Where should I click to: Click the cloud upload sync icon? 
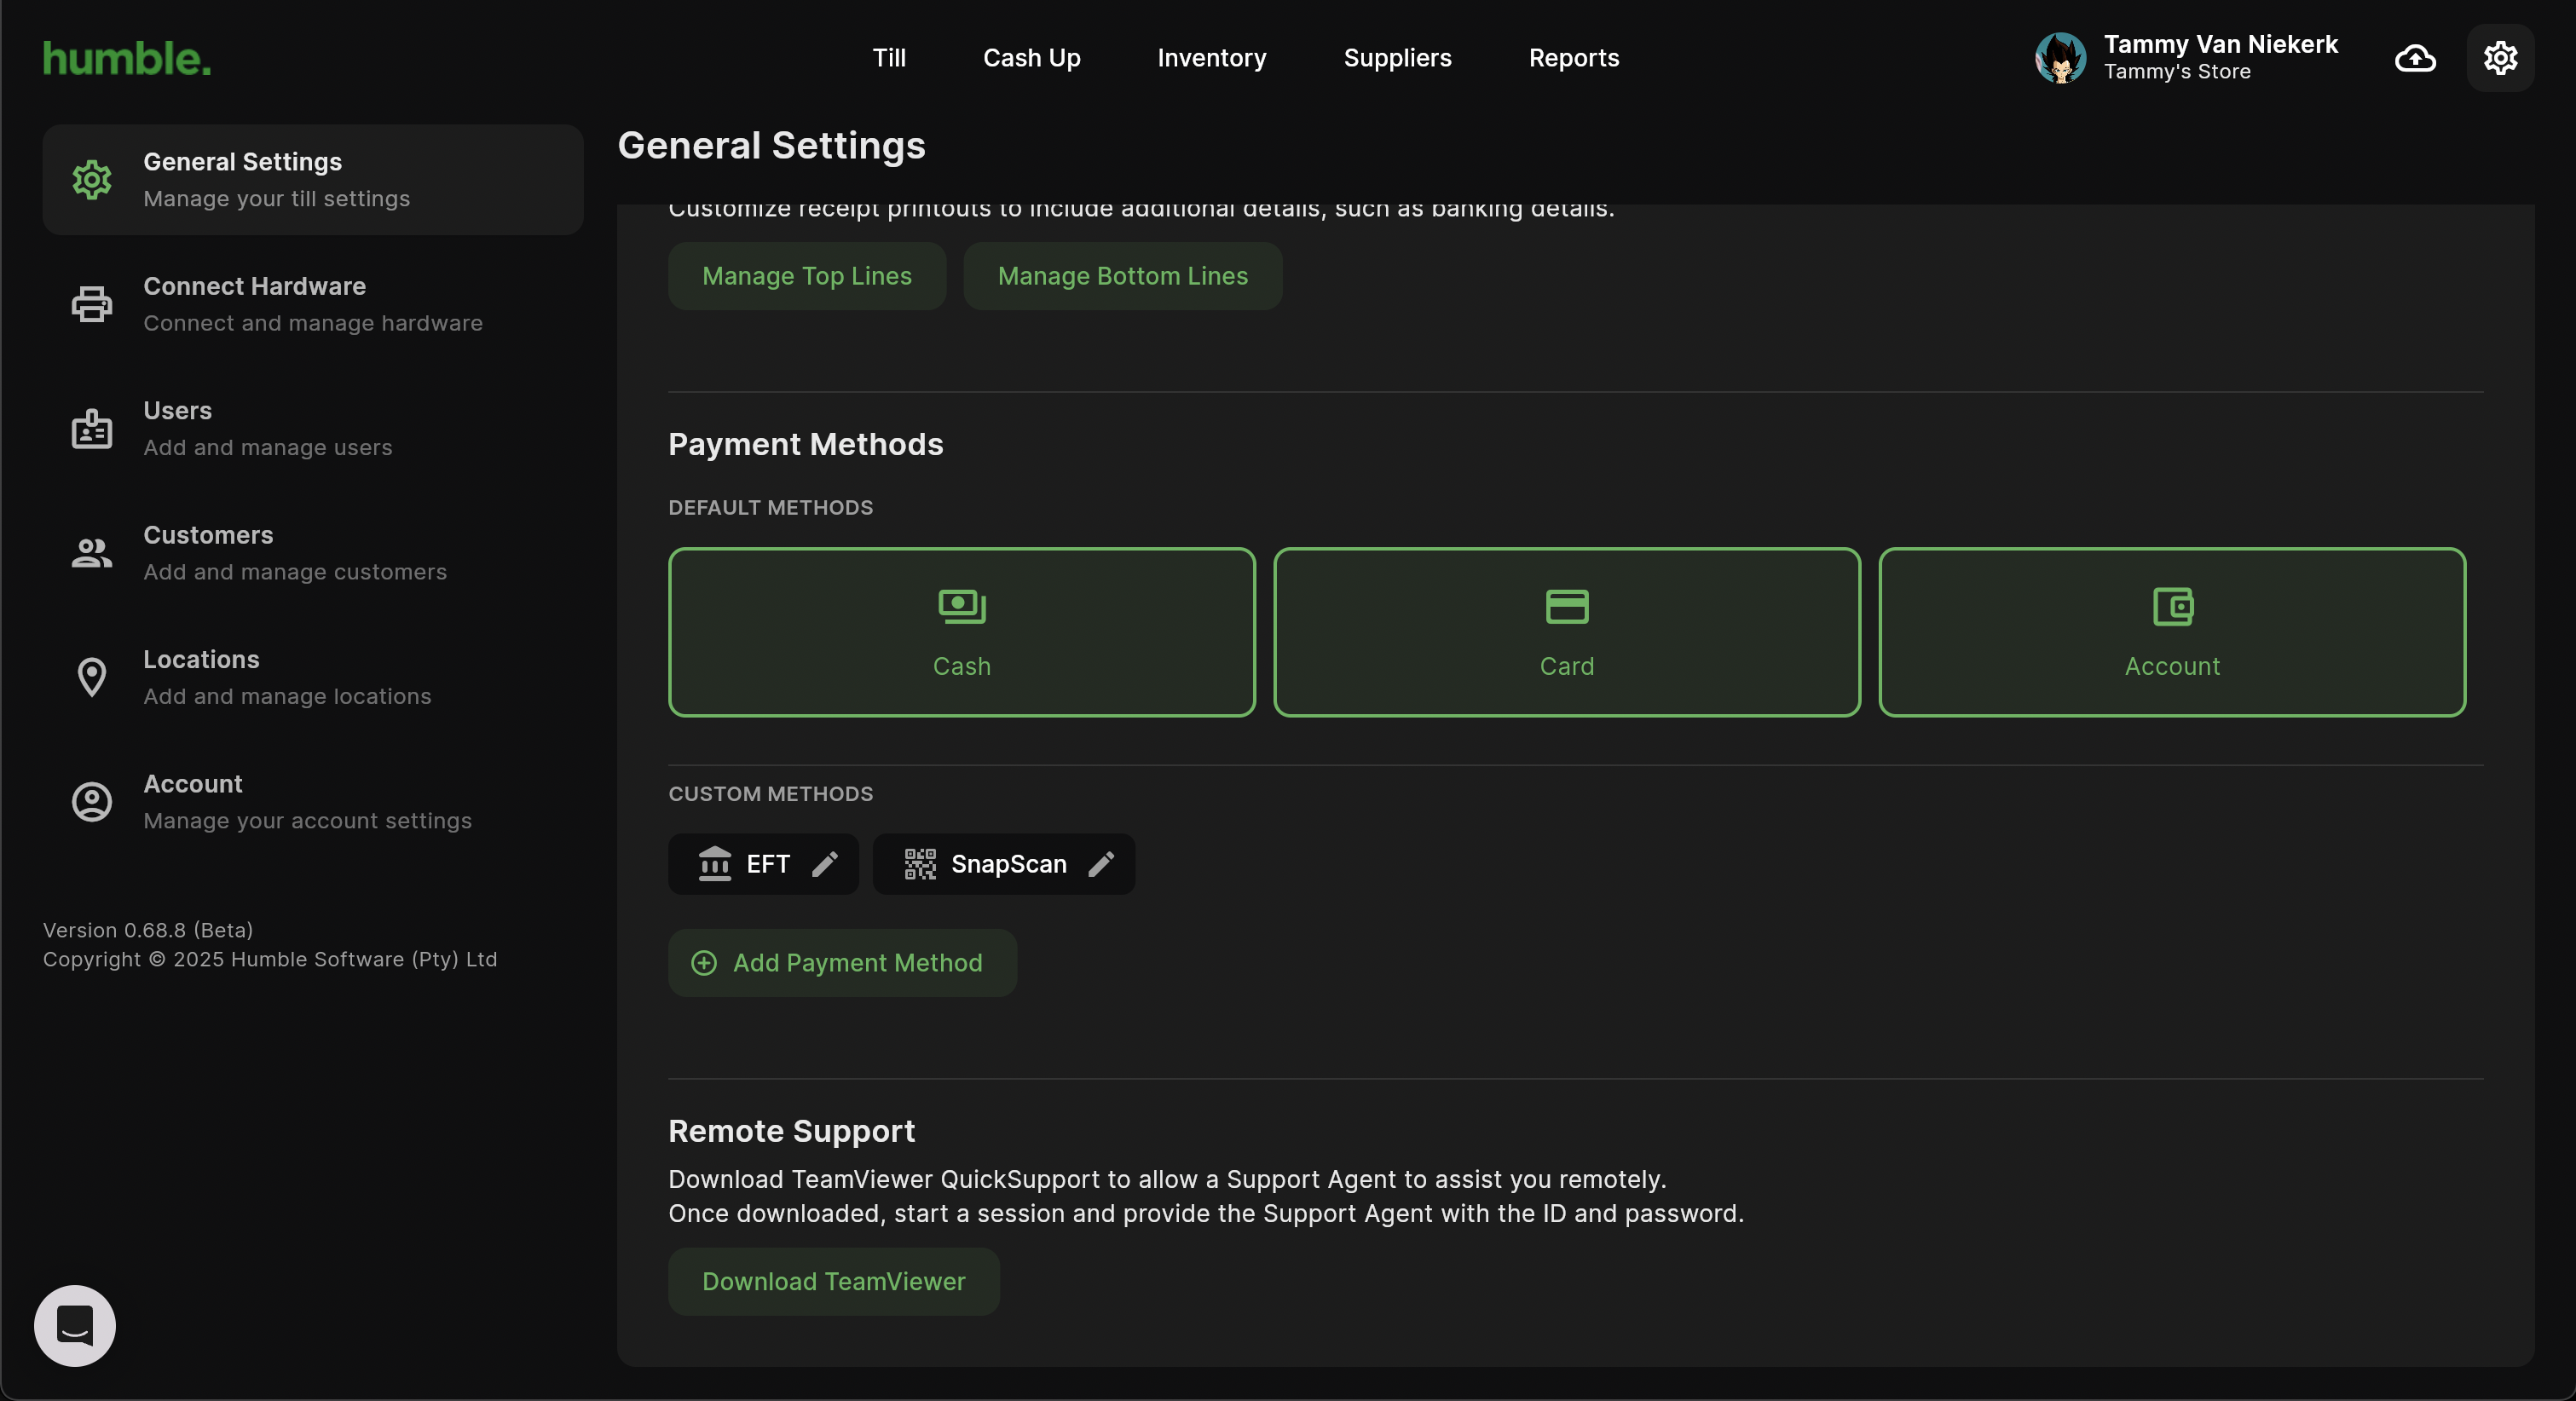2415,58
